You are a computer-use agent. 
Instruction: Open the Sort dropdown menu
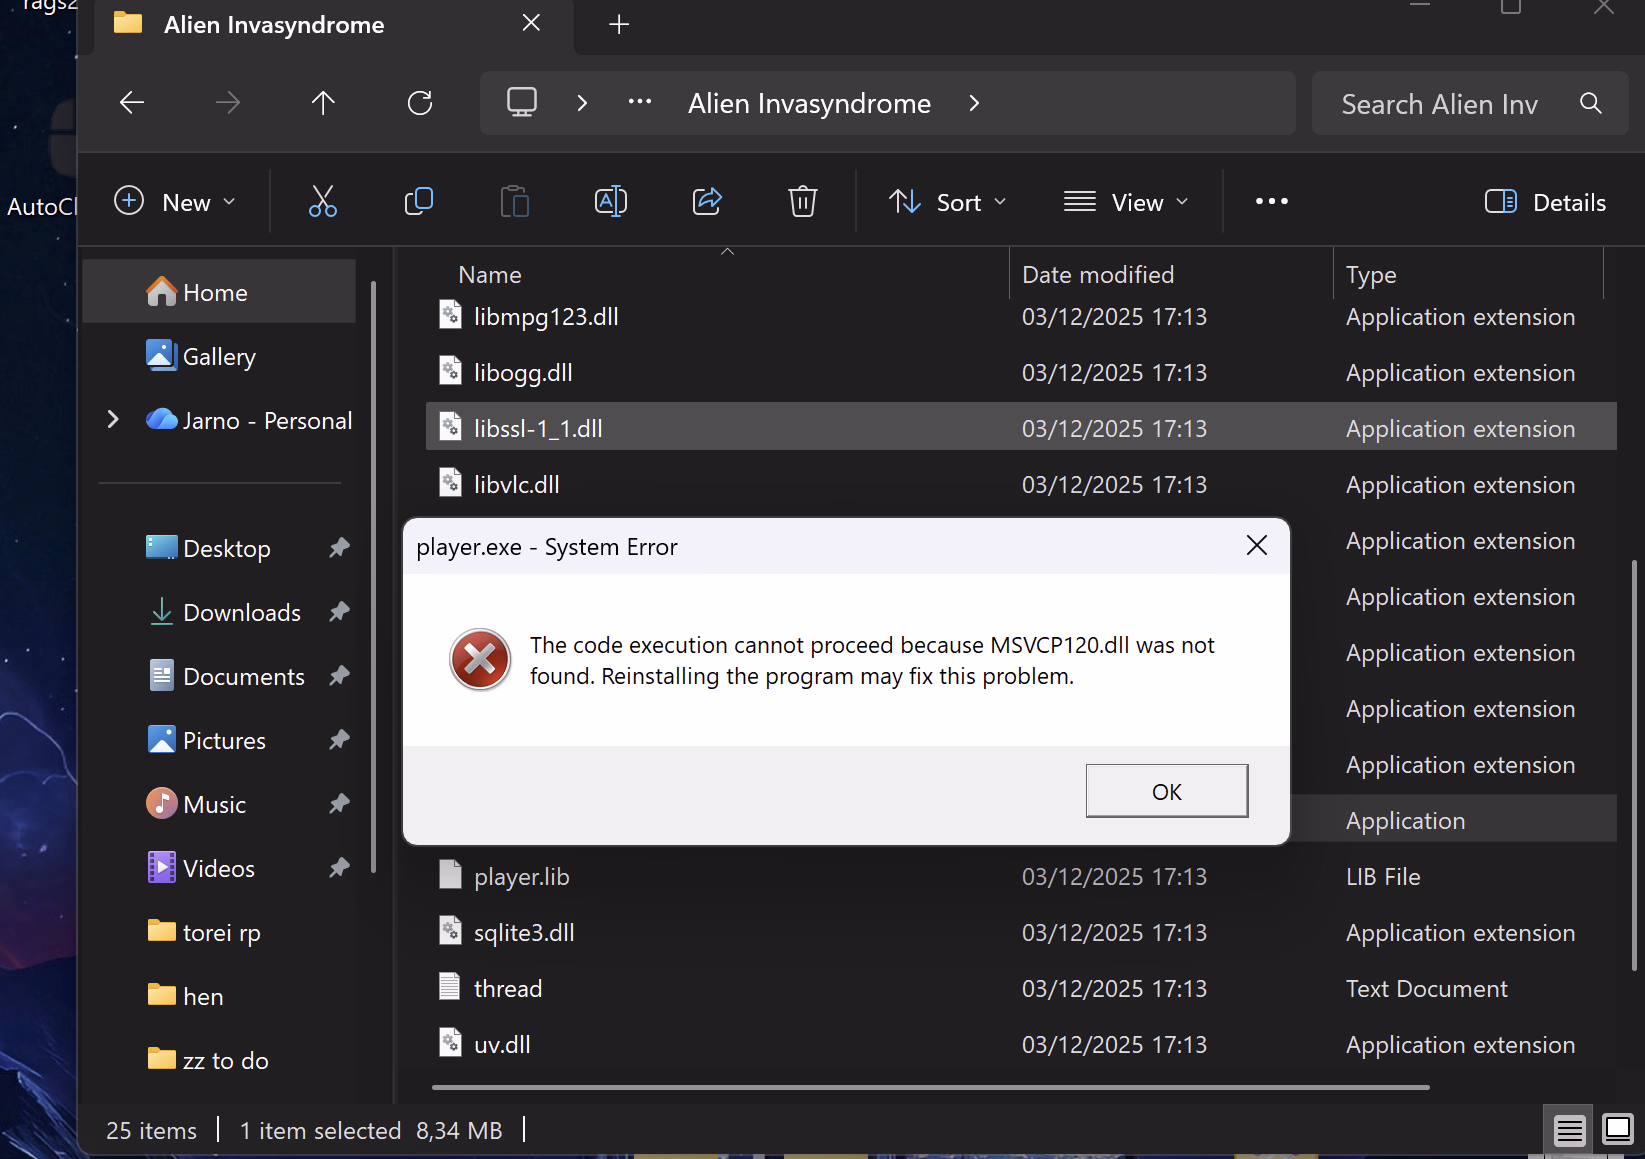point(947,202)
